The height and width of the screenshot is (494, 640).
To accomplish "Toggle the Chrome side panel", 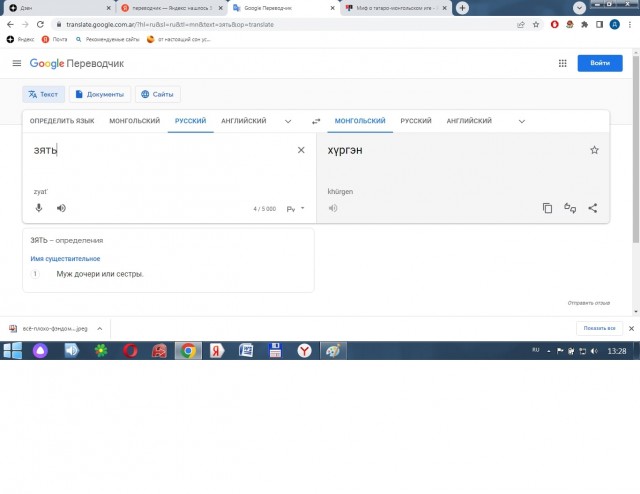I will click(599, 24).
